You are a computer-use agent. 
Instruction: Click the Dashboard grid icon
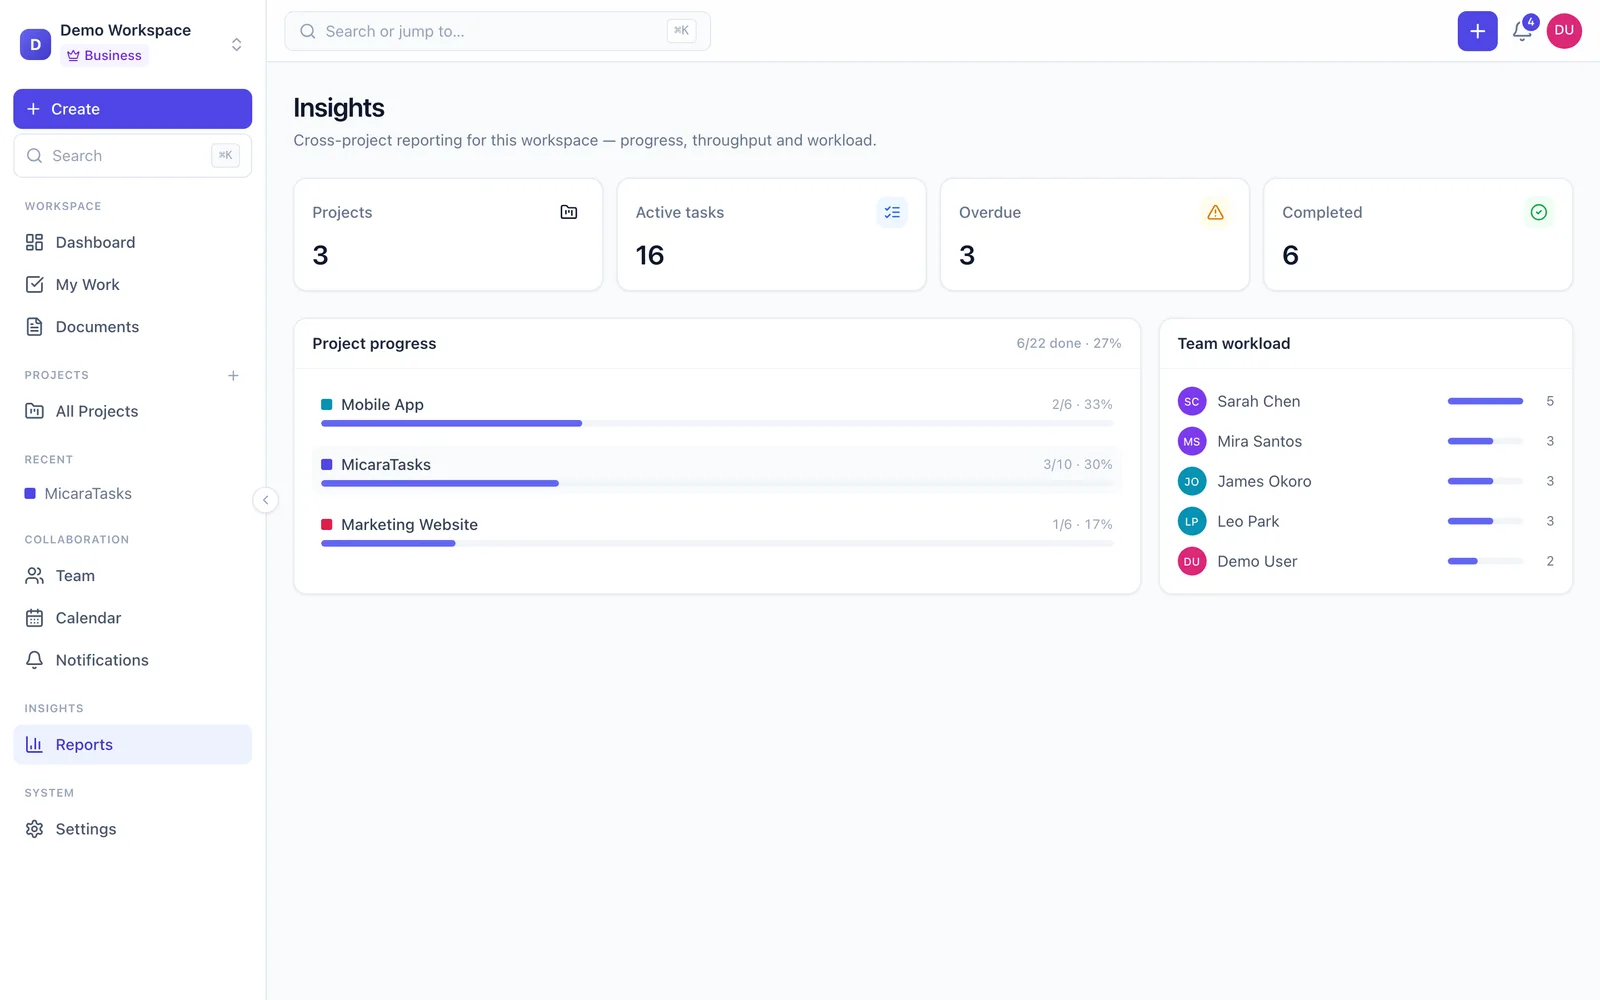[x=34, y=242]
